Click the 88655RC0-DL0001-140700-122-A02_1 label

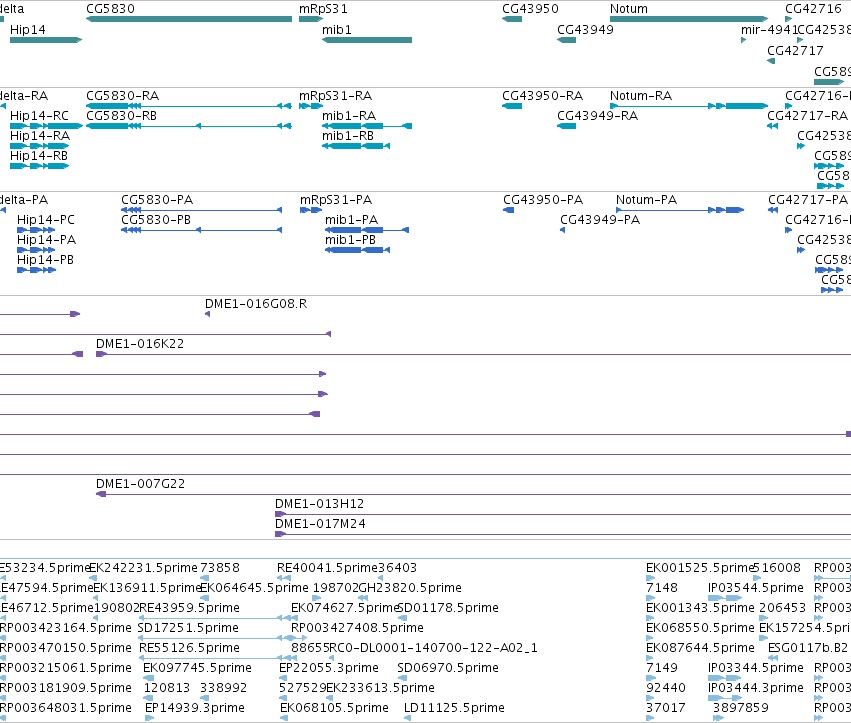coord(414,648)
